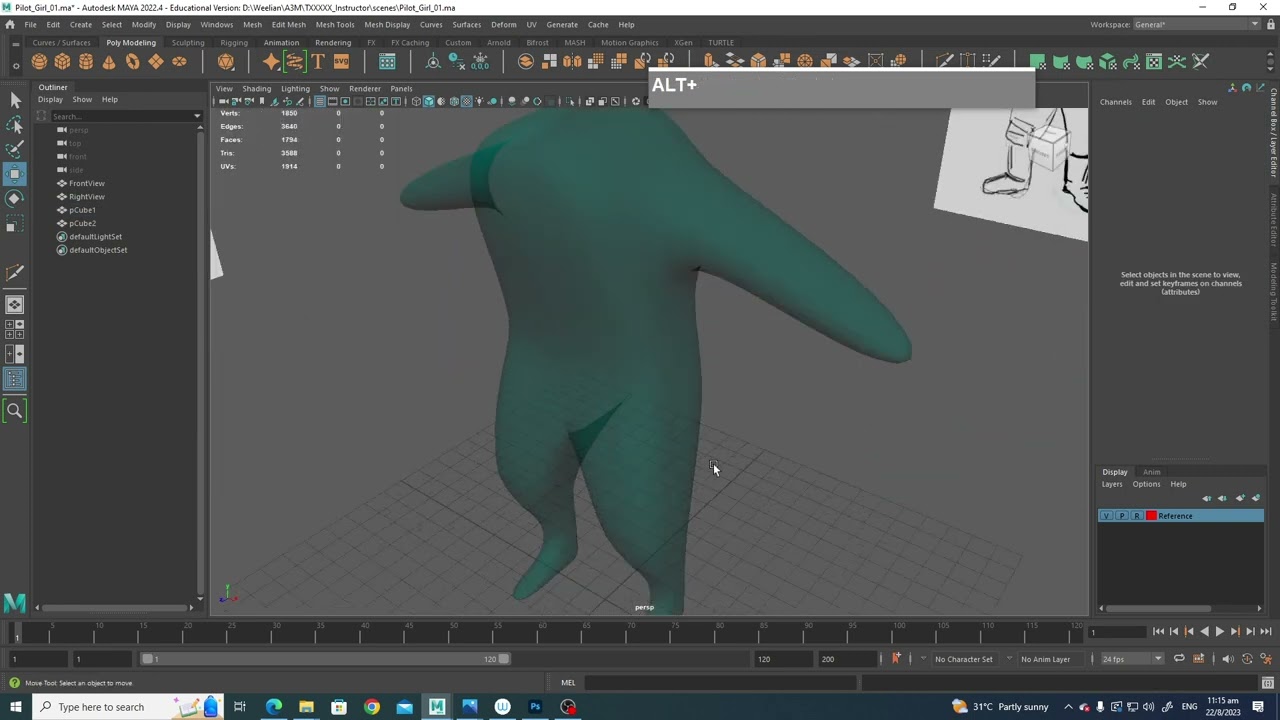
Task: Create a polygon disc from the shelf
Action: click(x=179, y=62)
